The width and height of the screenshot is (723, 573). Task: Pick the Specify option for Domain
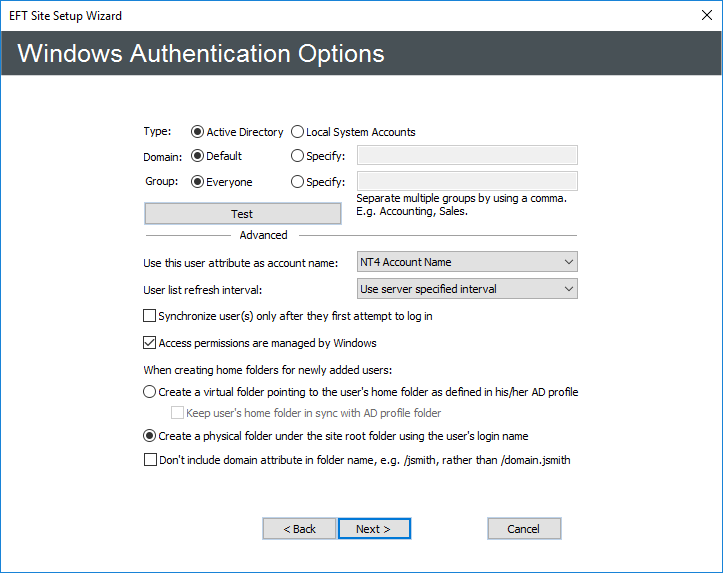point(298,156)
